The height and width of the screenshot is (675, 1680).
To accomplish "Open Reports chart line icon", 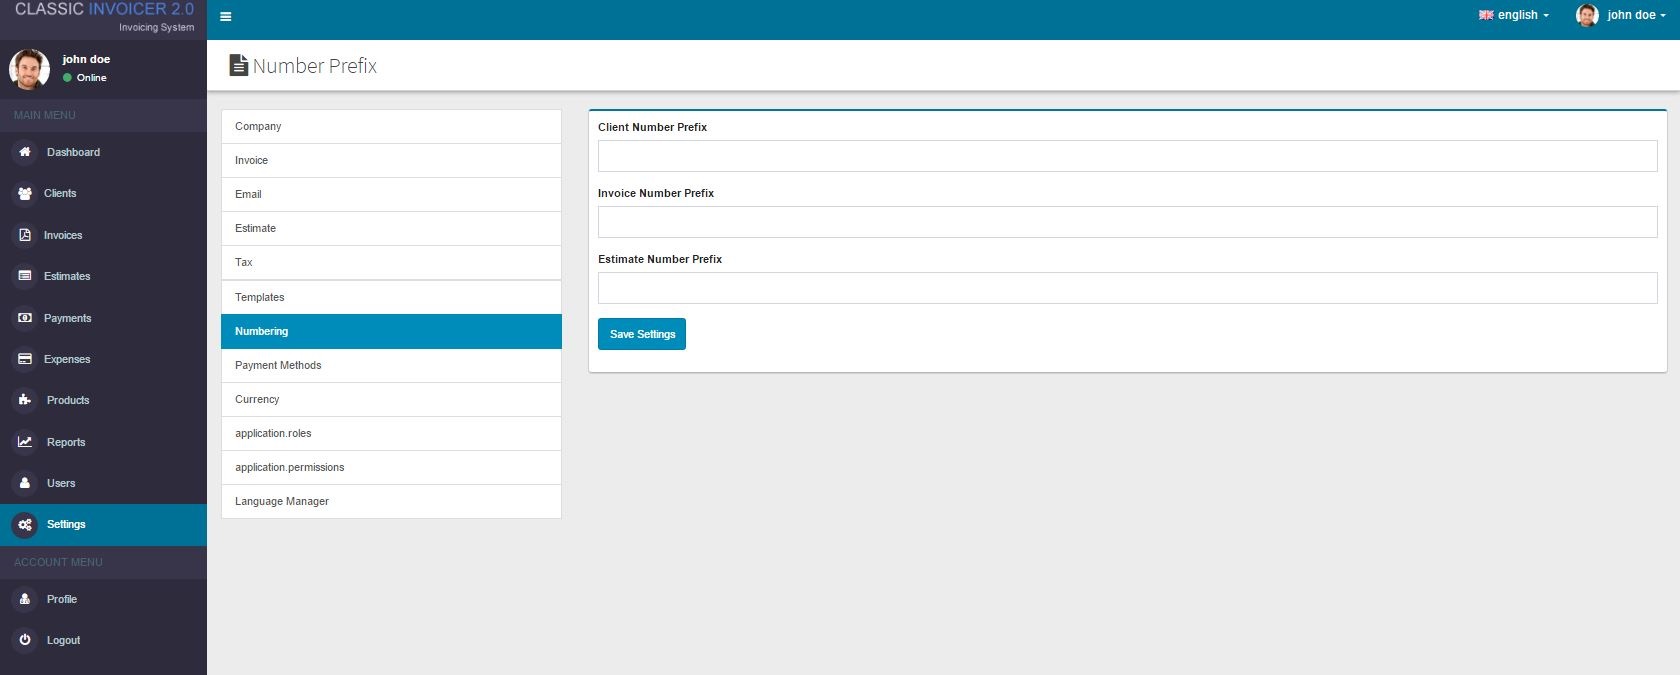I will coord(25,442).
